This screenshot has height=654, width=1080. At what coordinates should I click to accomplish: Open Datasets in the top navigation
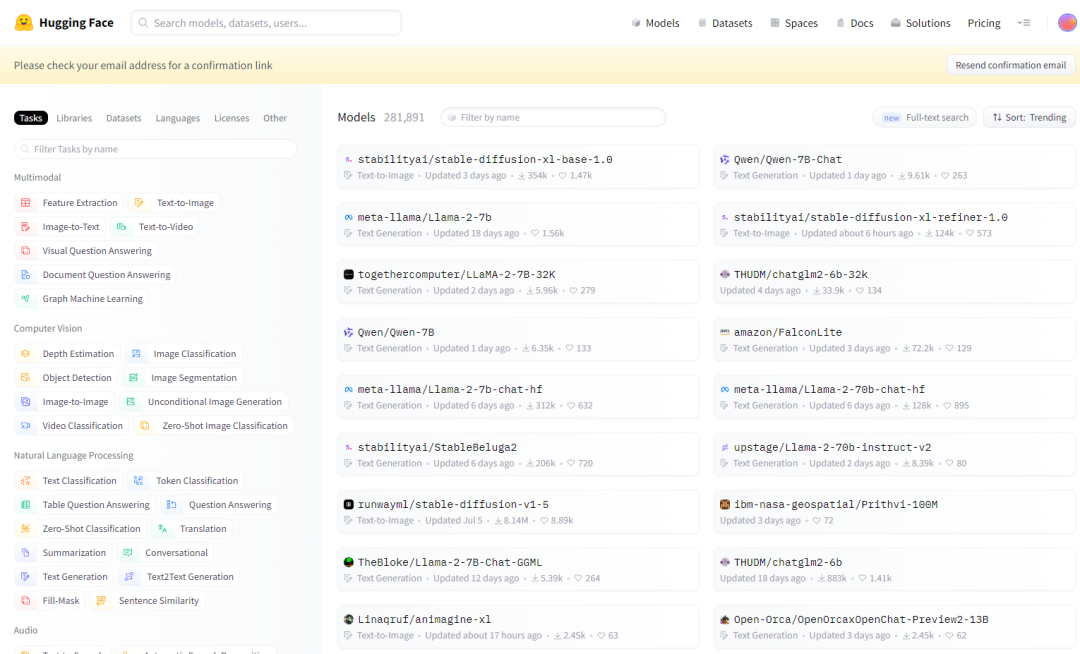(725, 23)
